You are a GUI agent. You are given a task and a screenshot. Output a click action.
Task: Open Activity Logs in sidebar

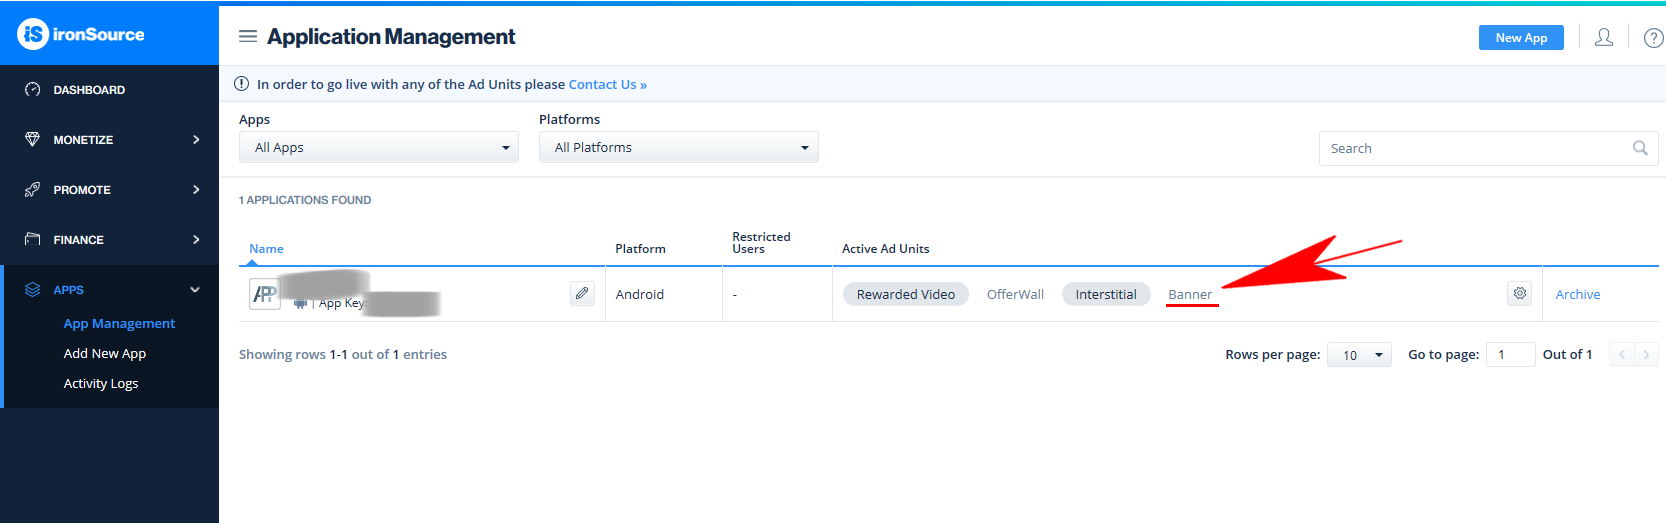101,383
